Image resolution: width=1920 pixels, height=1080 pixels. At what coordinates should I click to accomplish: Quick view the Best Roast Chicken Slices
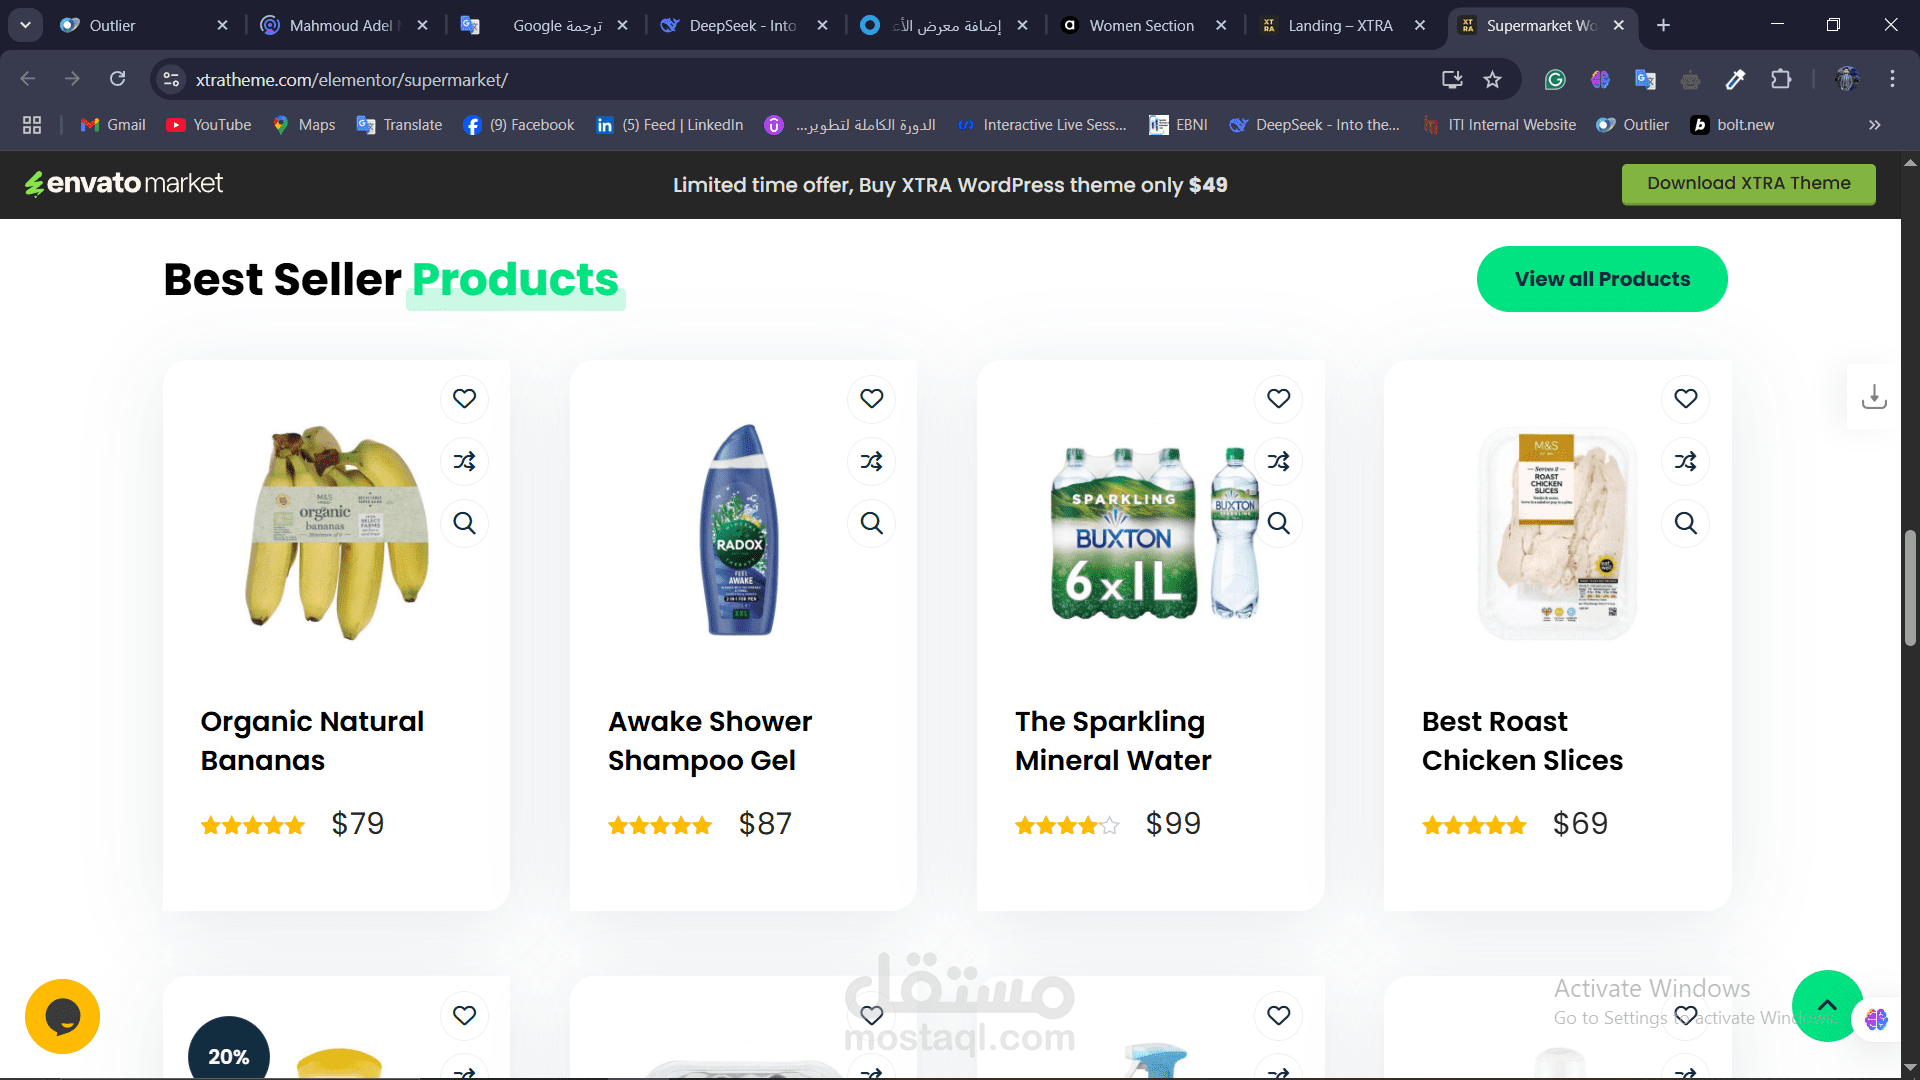pyautogui.click(x=1685, y=523)
